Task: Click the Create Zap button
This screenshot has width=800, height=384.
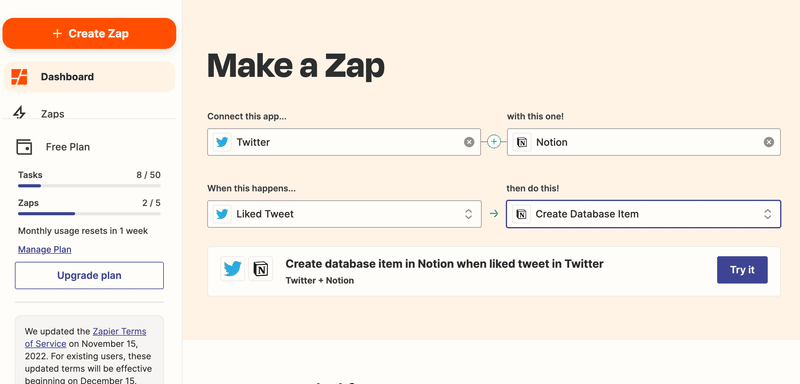Action: pyautogui.click(x=89, y=34)
